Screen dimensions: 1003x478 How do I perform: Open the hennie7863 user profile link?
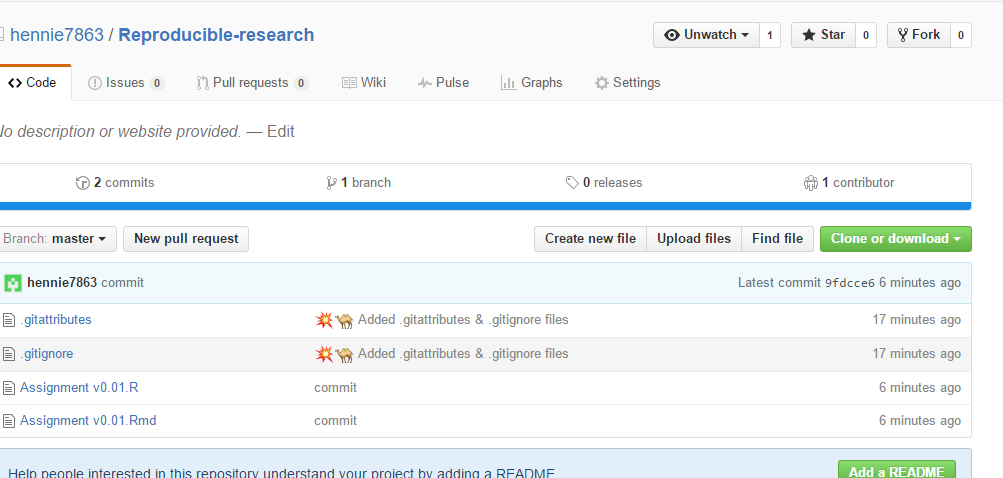(x=57, y=35)
